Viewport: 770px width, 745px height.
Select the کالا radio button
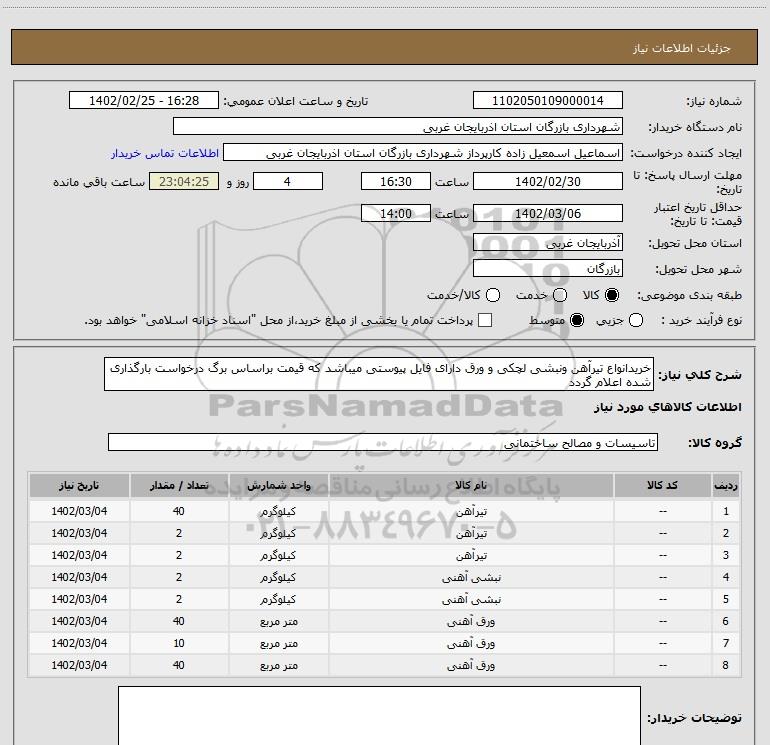click(x=612, y=295)
